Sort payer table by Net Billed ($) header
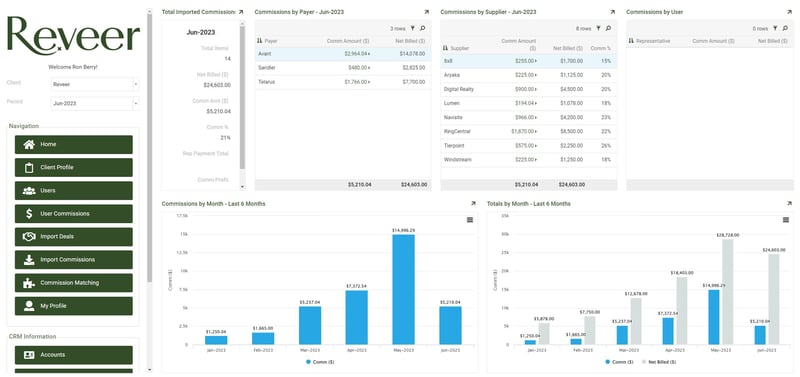The height and width of the screenshot is (377, 800). click(410, 41)
